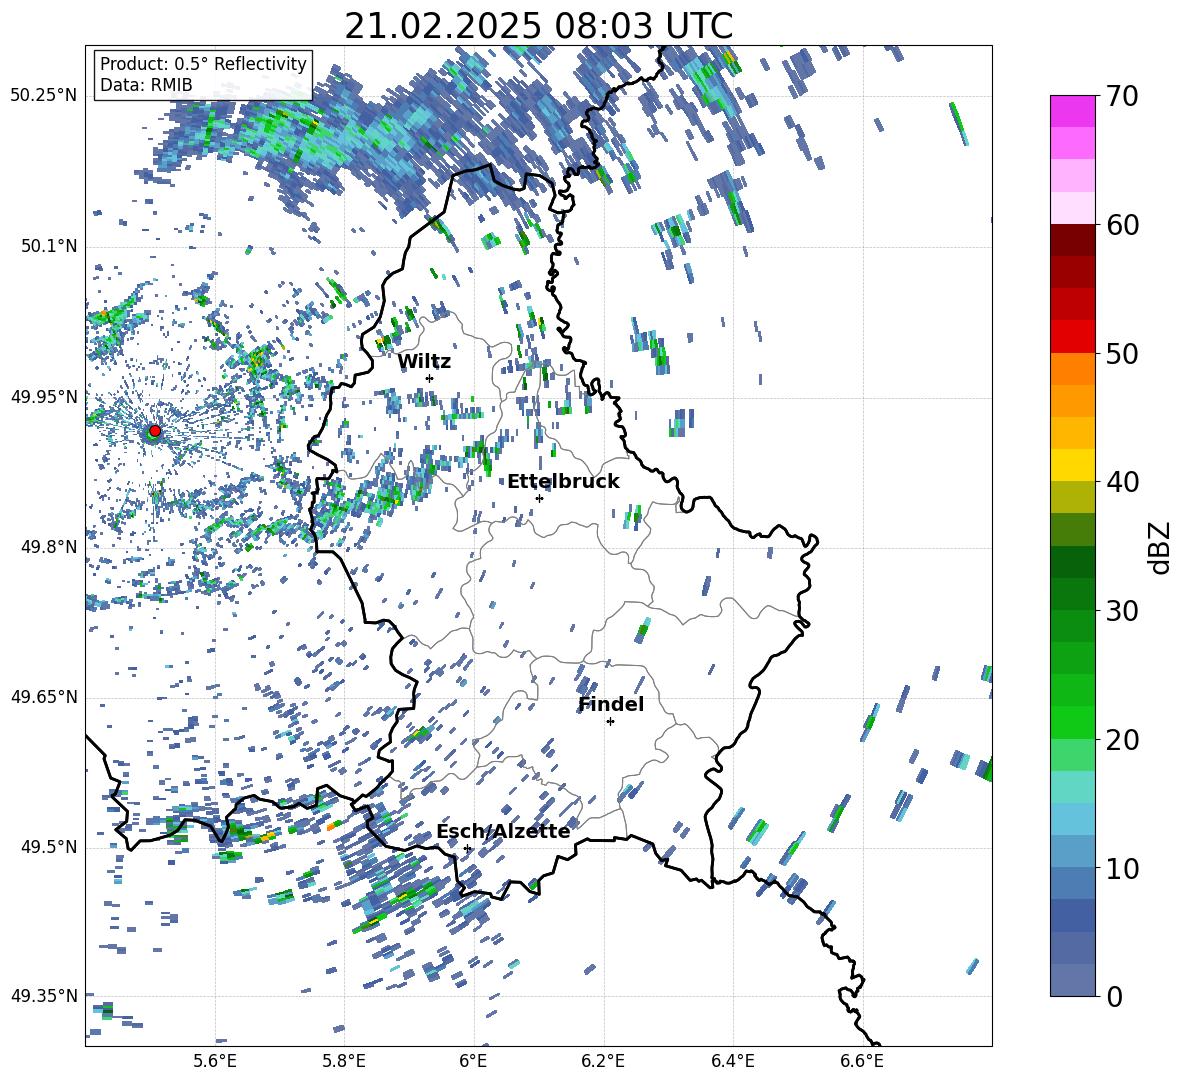Click the 49.5°N latitude label
The height and width of the screenshot is (1081, 1184).
pyautogui.click(x=50, y=847)
